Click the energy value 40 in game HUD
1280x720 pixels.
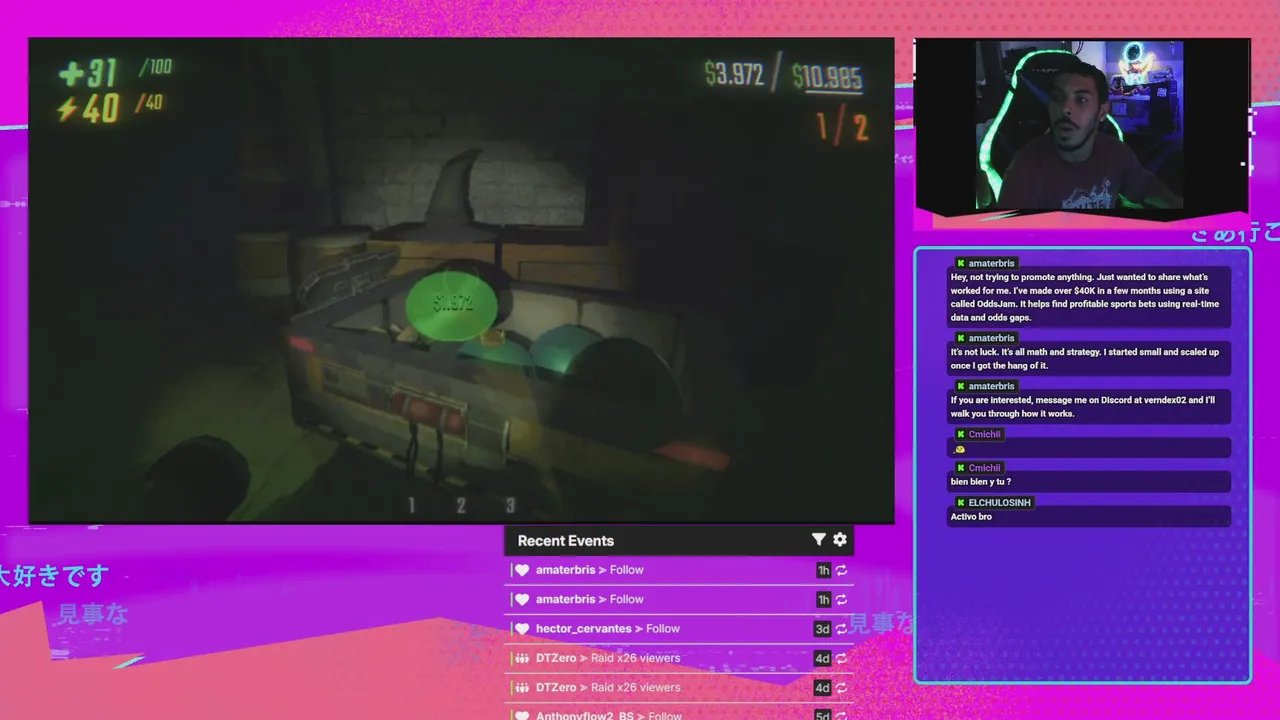[102, 108]
